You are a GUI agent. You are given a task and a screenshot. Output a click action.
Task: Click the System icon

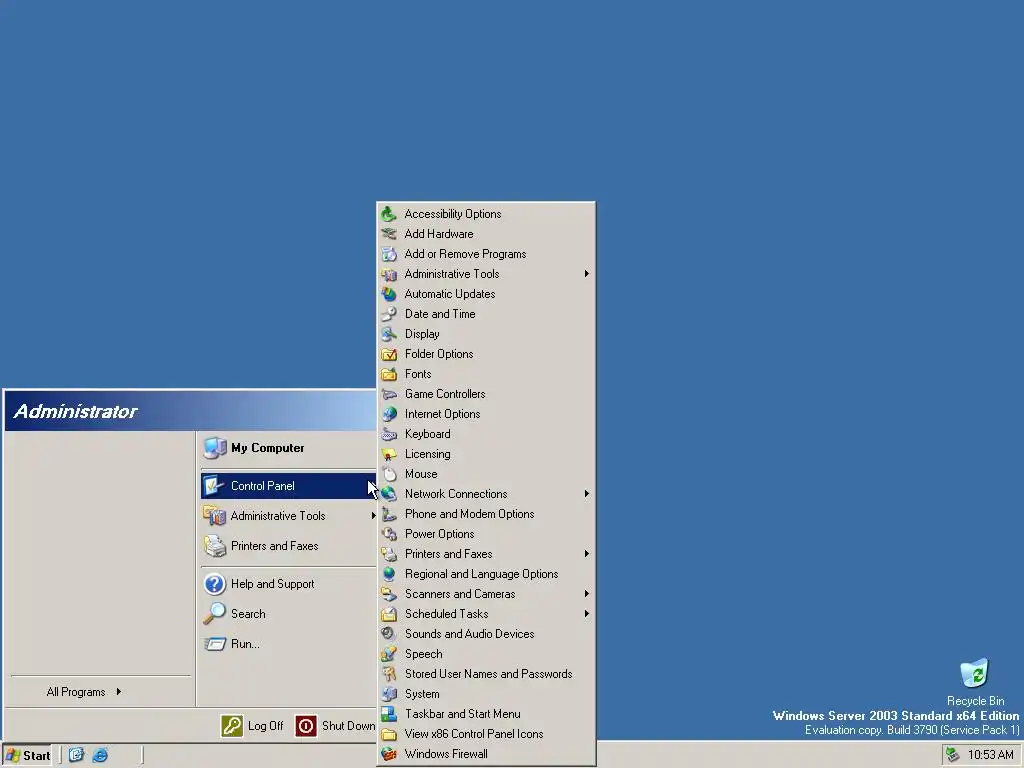click(389, 694)
